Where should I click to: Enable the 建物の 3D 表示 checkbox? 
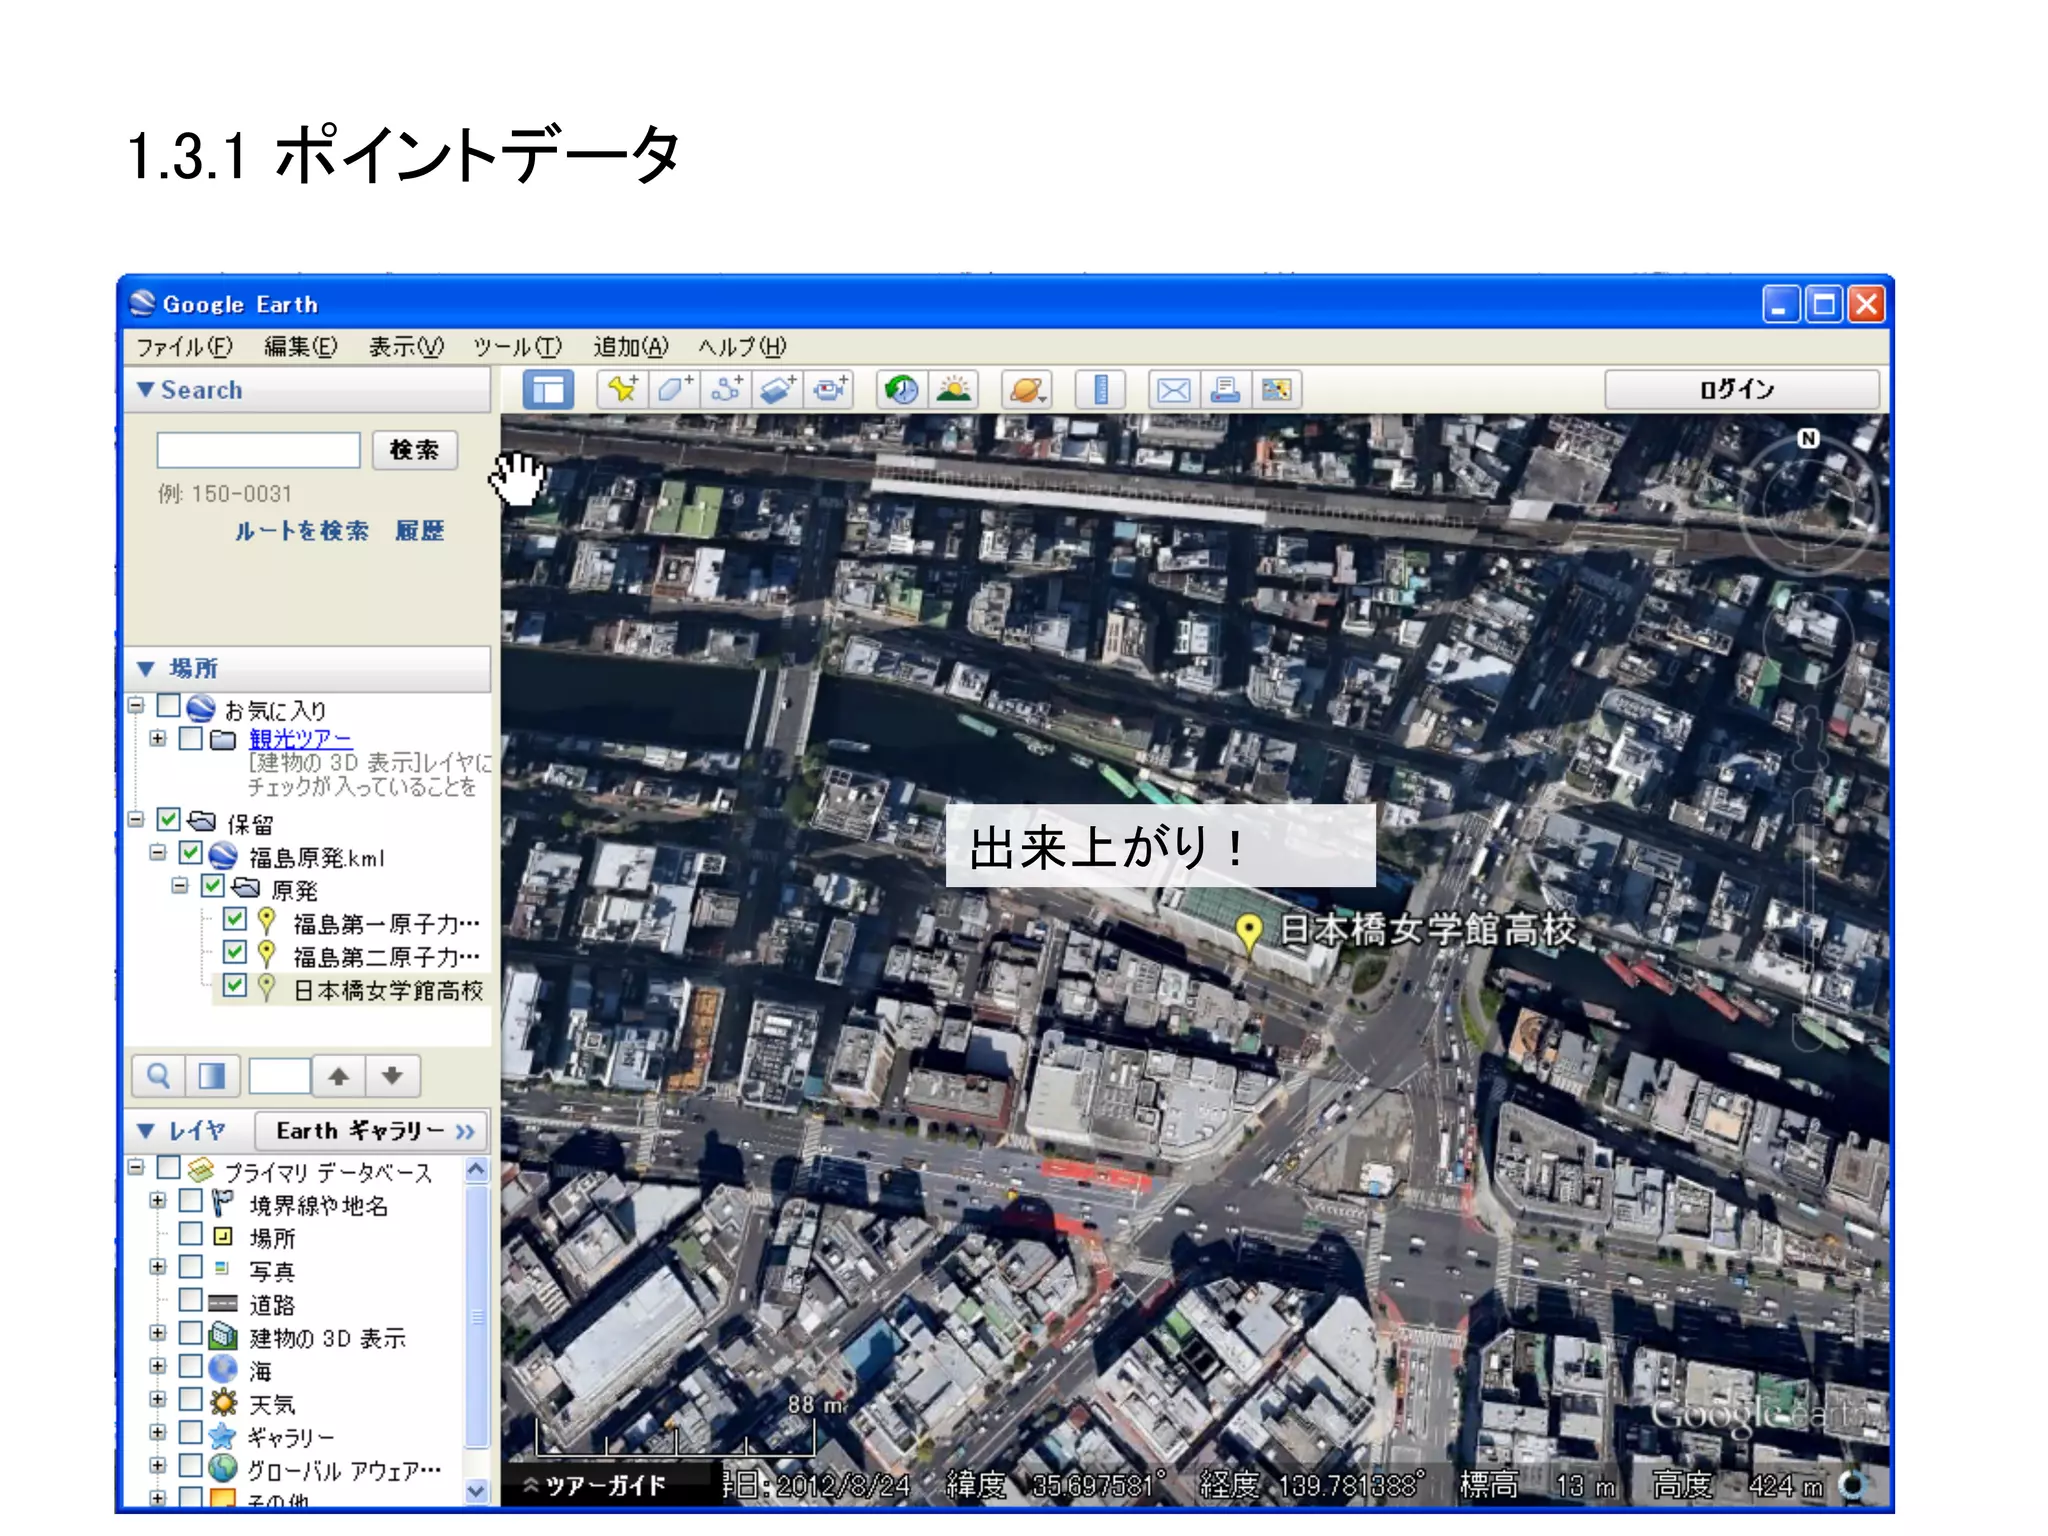[190, 1332]
